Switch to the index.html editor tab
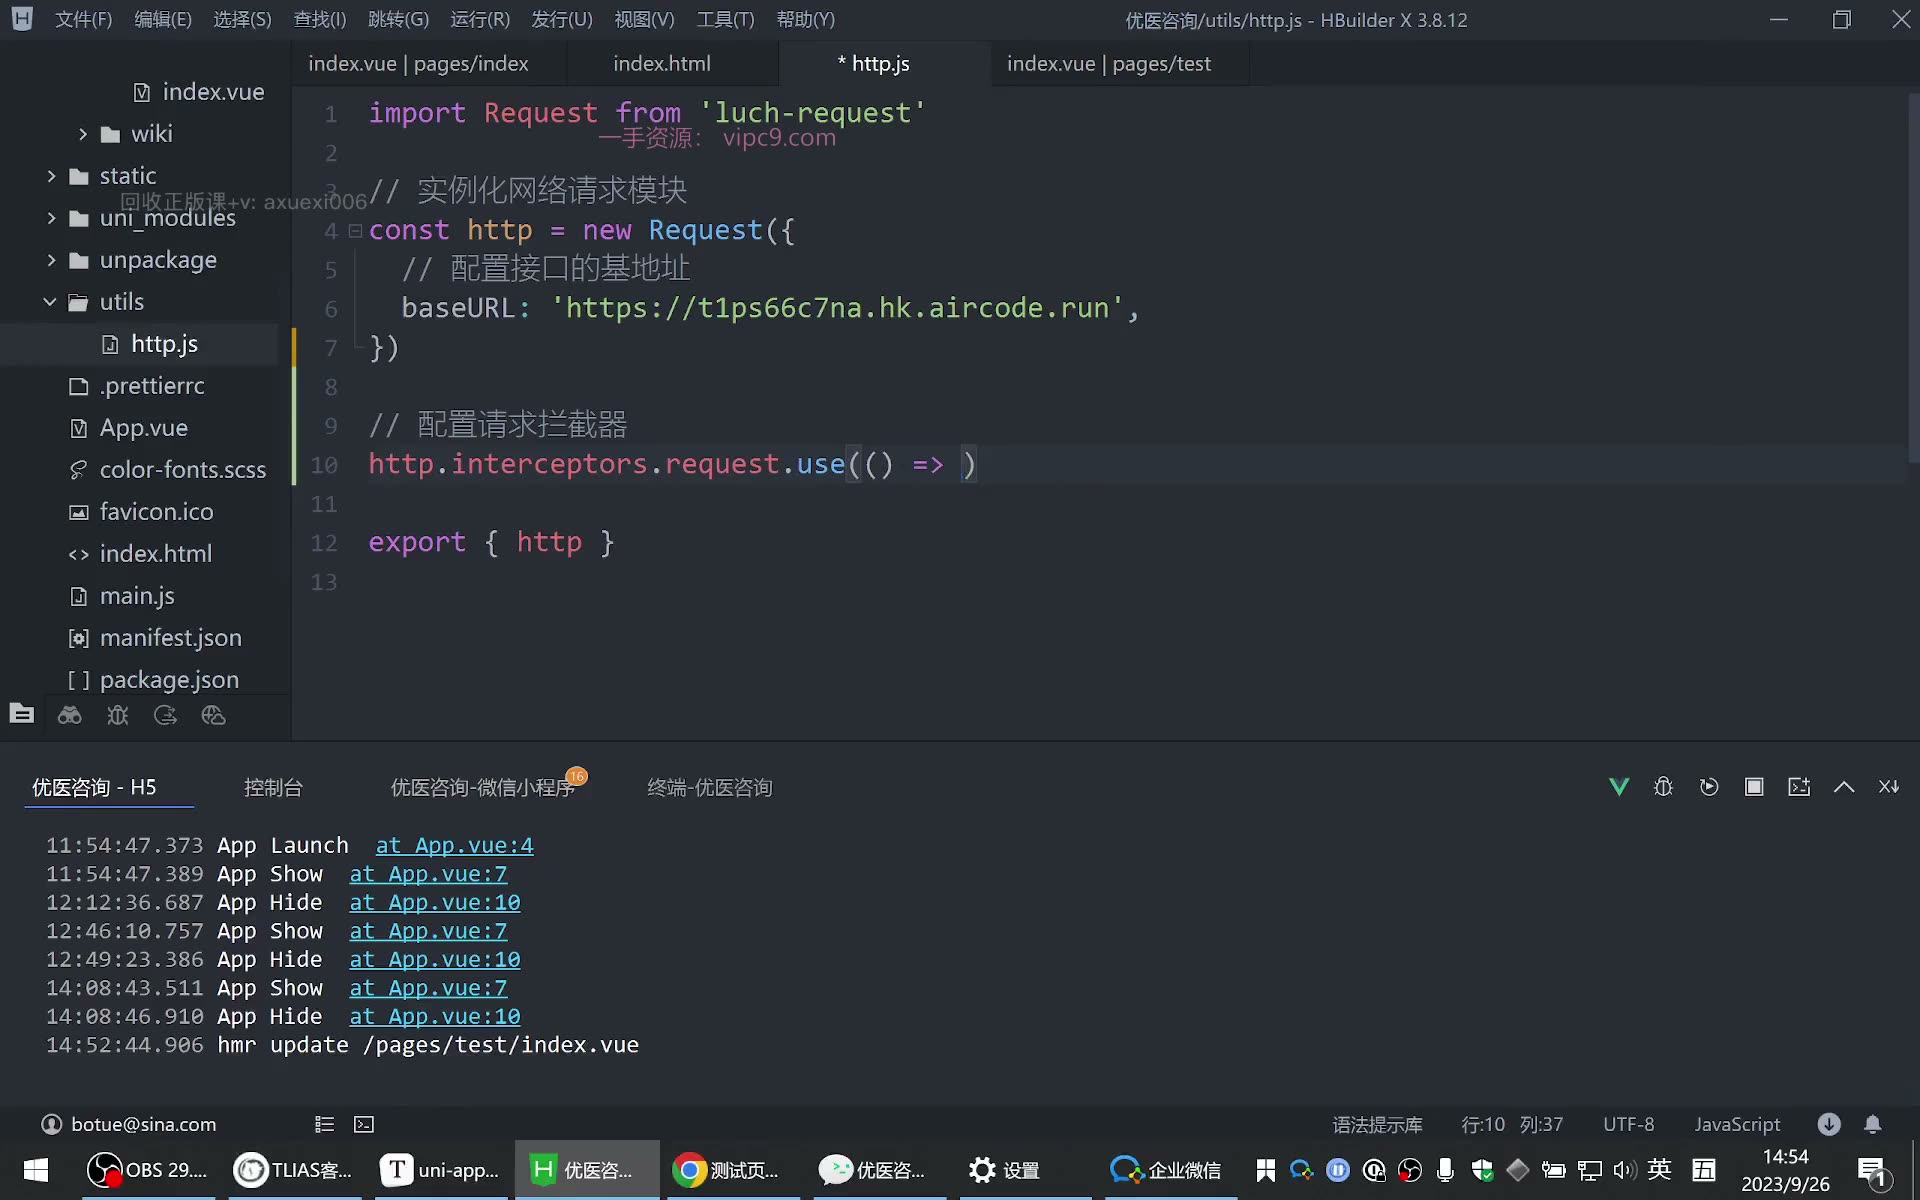The height and width of the screenshot is (1200, 1920). (662, 63)
